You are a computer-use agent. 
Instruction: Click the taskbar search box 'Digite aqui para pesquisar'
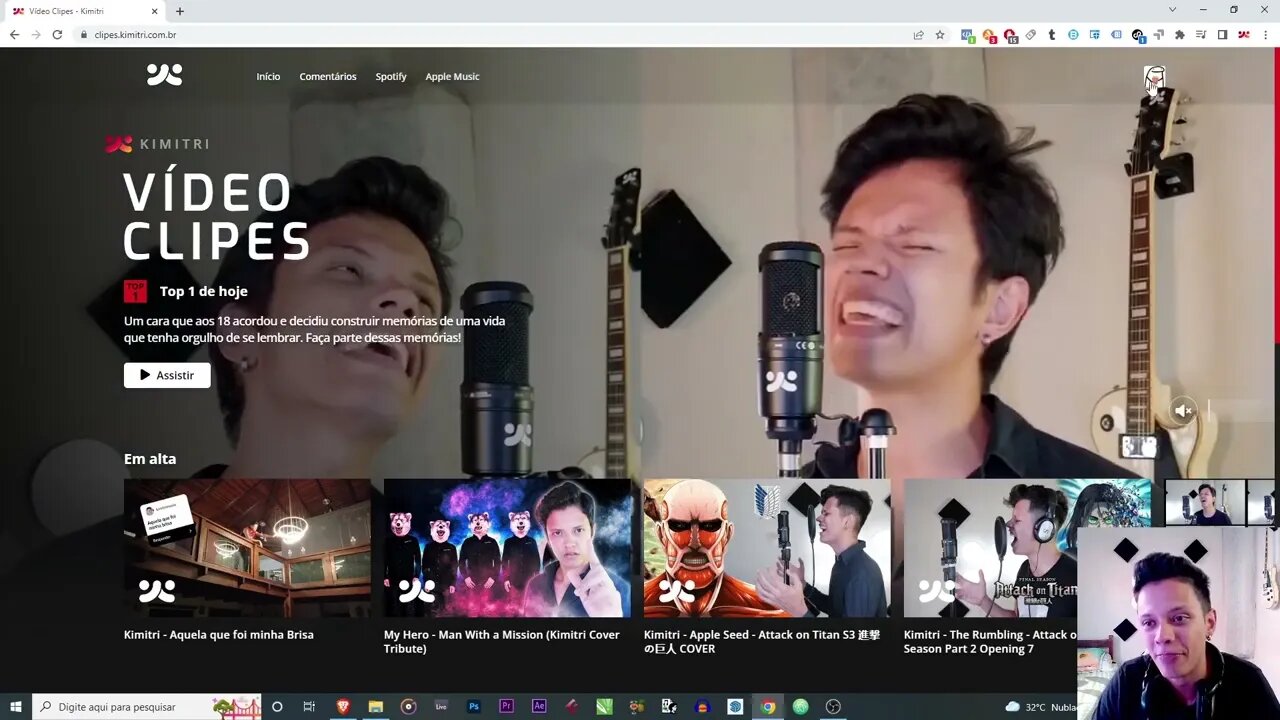[147, 706]
